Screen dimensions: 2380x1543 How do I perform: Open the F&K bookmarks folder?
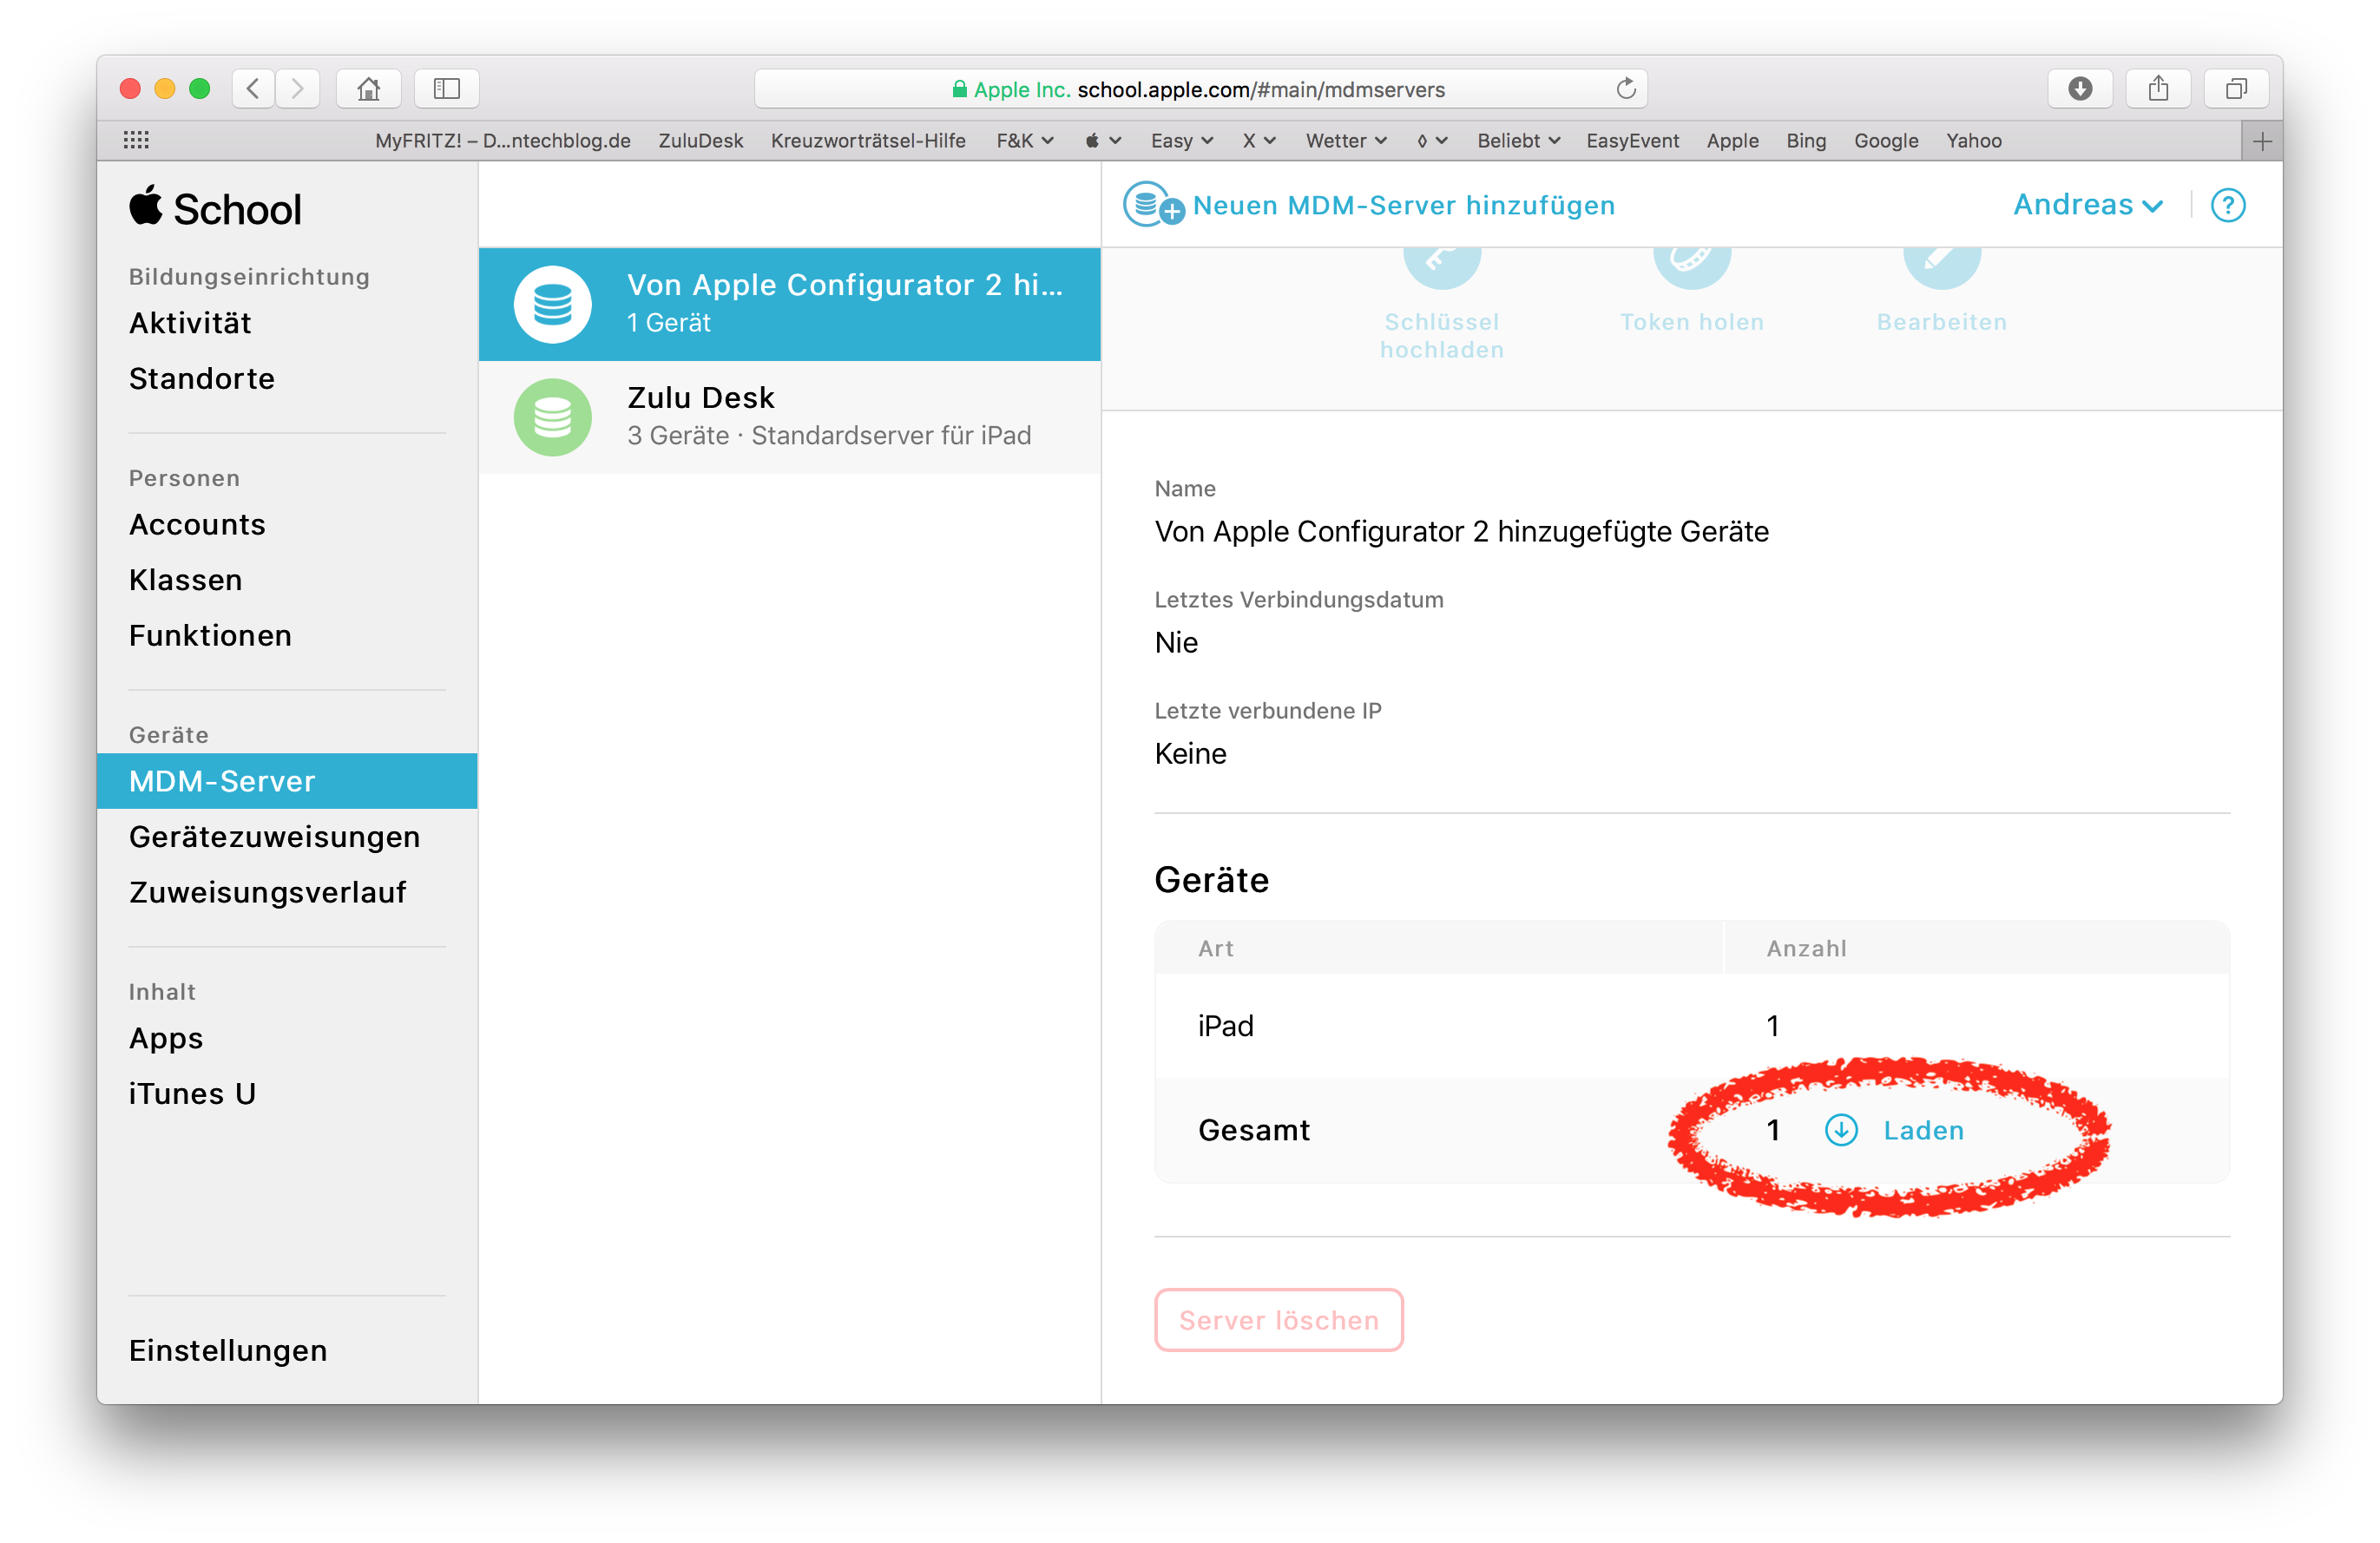[1024, 141]
